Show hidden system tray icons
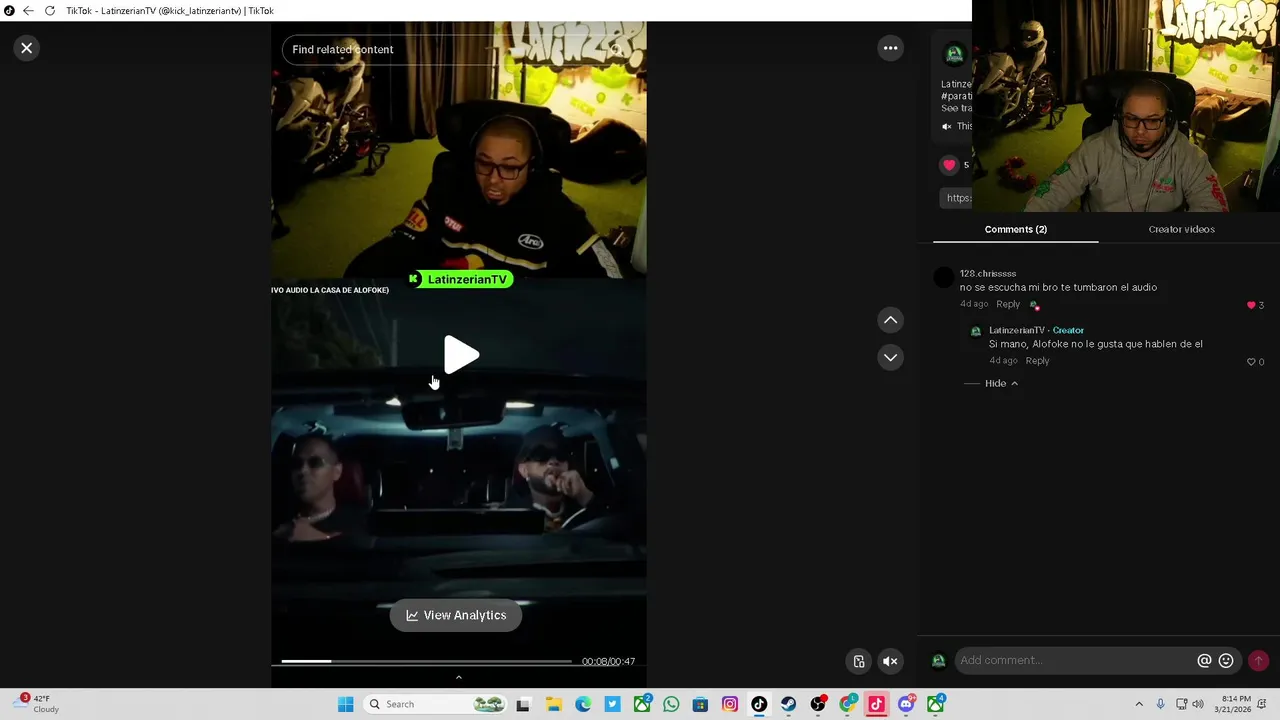1280x720 pixels. tap(1138, 704)
